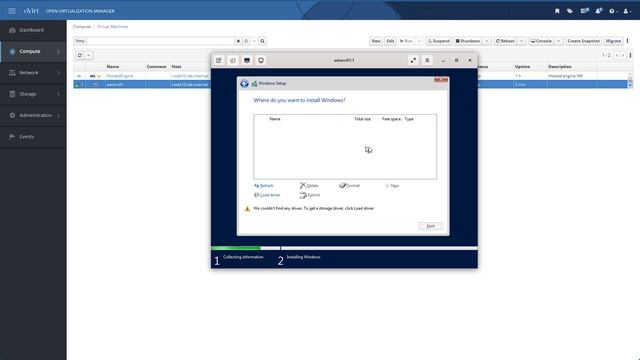This screenshot has width=640, height=360.
Task: Toggle fullscreen in the console window
Action: click(413, 60)
